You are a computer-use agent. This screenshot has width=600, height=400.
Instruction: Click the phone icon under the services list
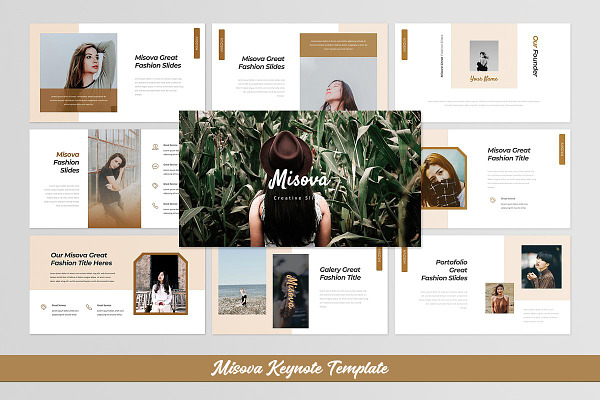(x=155, y=206)
